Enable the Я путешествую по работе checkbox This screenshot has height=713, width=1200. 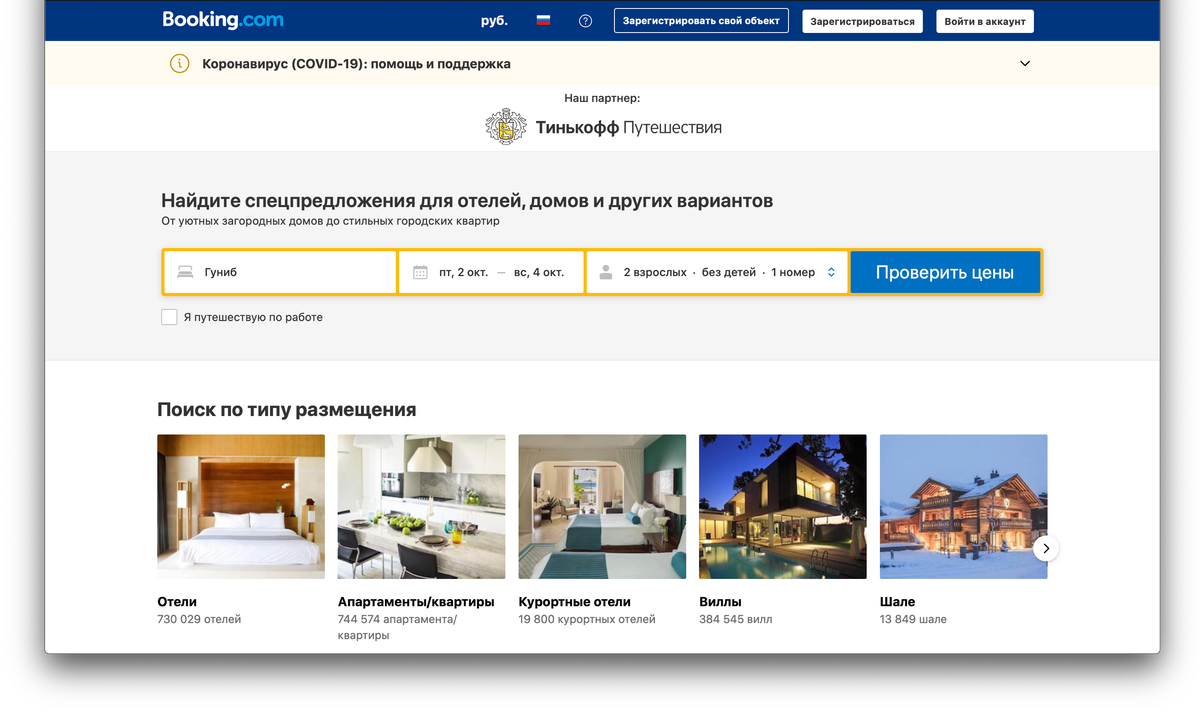point(169,316)
